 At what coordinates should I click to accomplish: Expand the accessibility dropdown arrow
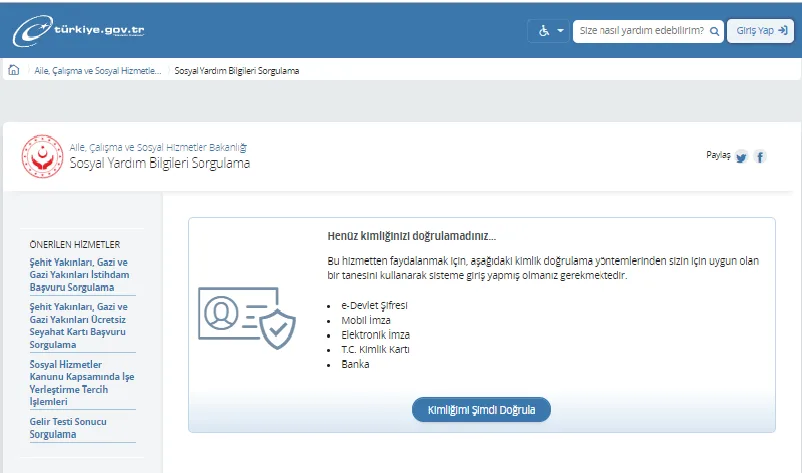click(x=561, y=31)
